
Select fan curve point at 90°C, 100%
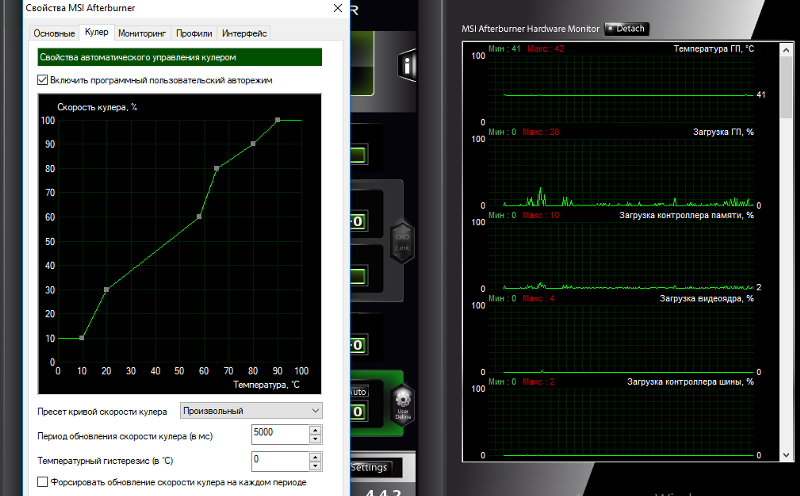pyautogui.click(x=278, y=120)
